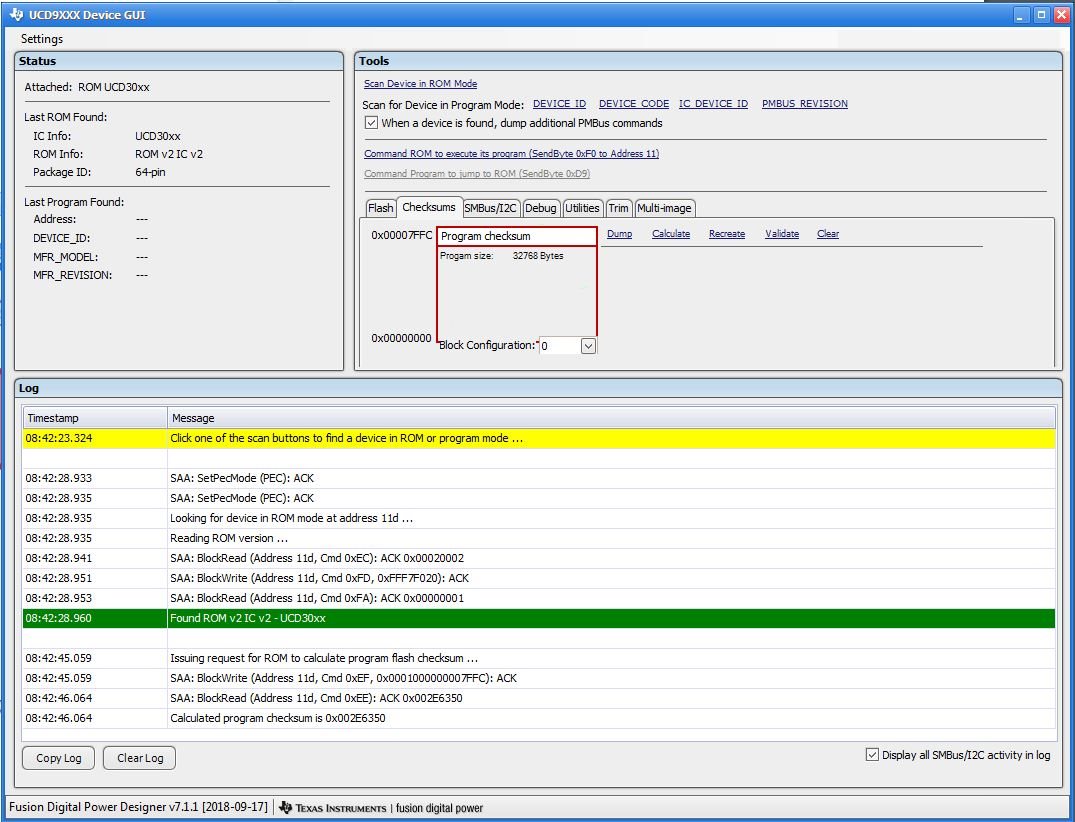The image size is (1075, 822).
Task: Select 'Calculated program checksum is 0x002E6350' row
Action: click(539, 718)
